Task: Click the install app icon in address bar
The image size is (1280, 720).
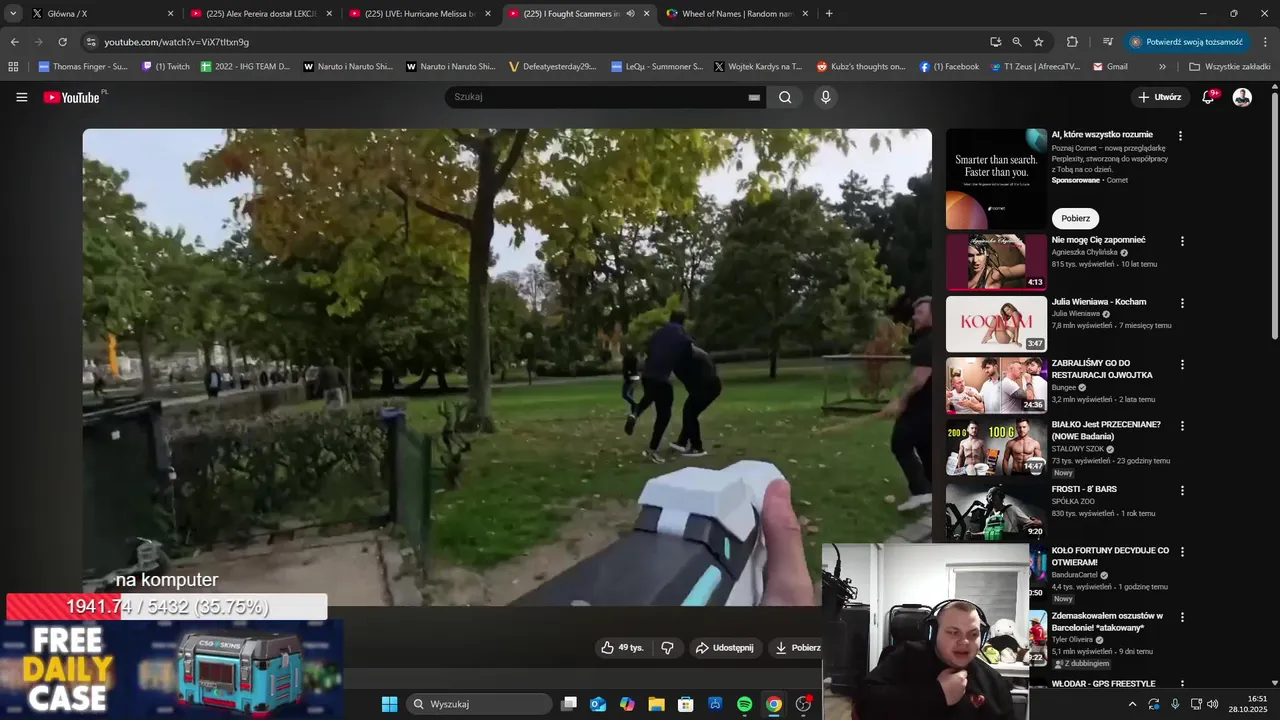Action: pos(995,42)
